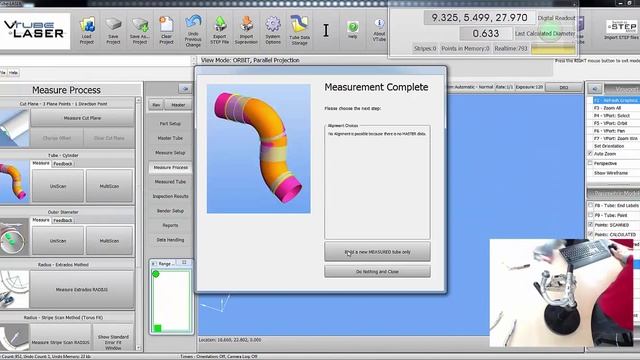The image size is (640, 360).
Task: Open Reports navigation item
Action: pos(170,225)
